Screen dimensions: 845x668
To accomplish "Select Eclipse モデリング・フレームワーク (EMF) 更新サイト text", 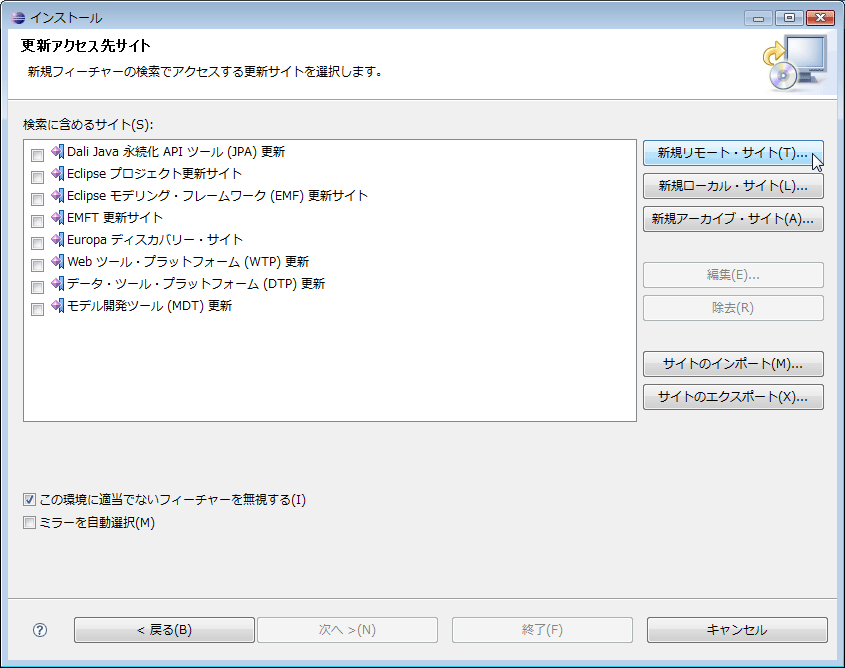I will coord(217,196).
